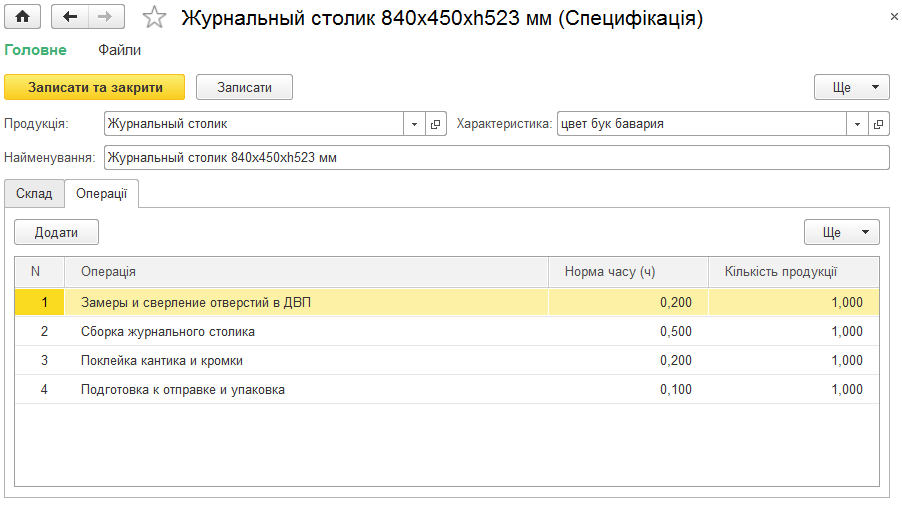
Task: Click quantity 1,000 in Сборка row
Action: pyautogui.click(x=794, y=331)
